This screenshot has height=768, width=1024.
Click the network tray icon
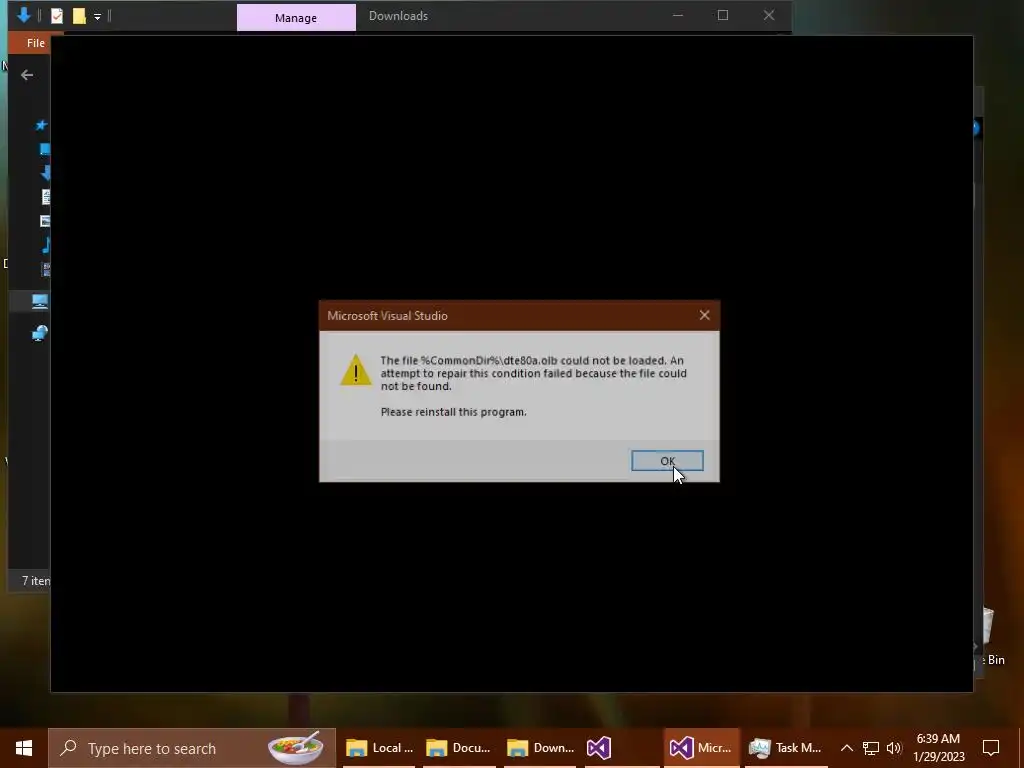click(x=871, y=748)
